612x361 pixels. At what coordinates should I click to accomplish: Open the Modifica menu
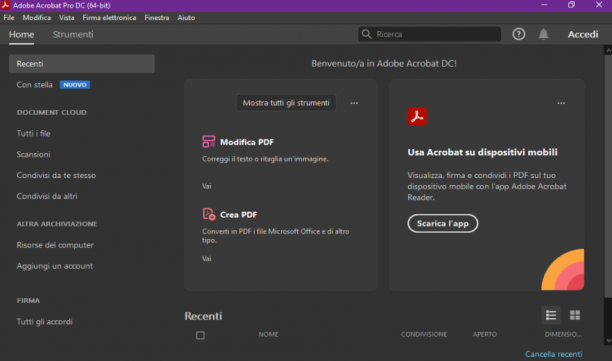pos(37,18)
